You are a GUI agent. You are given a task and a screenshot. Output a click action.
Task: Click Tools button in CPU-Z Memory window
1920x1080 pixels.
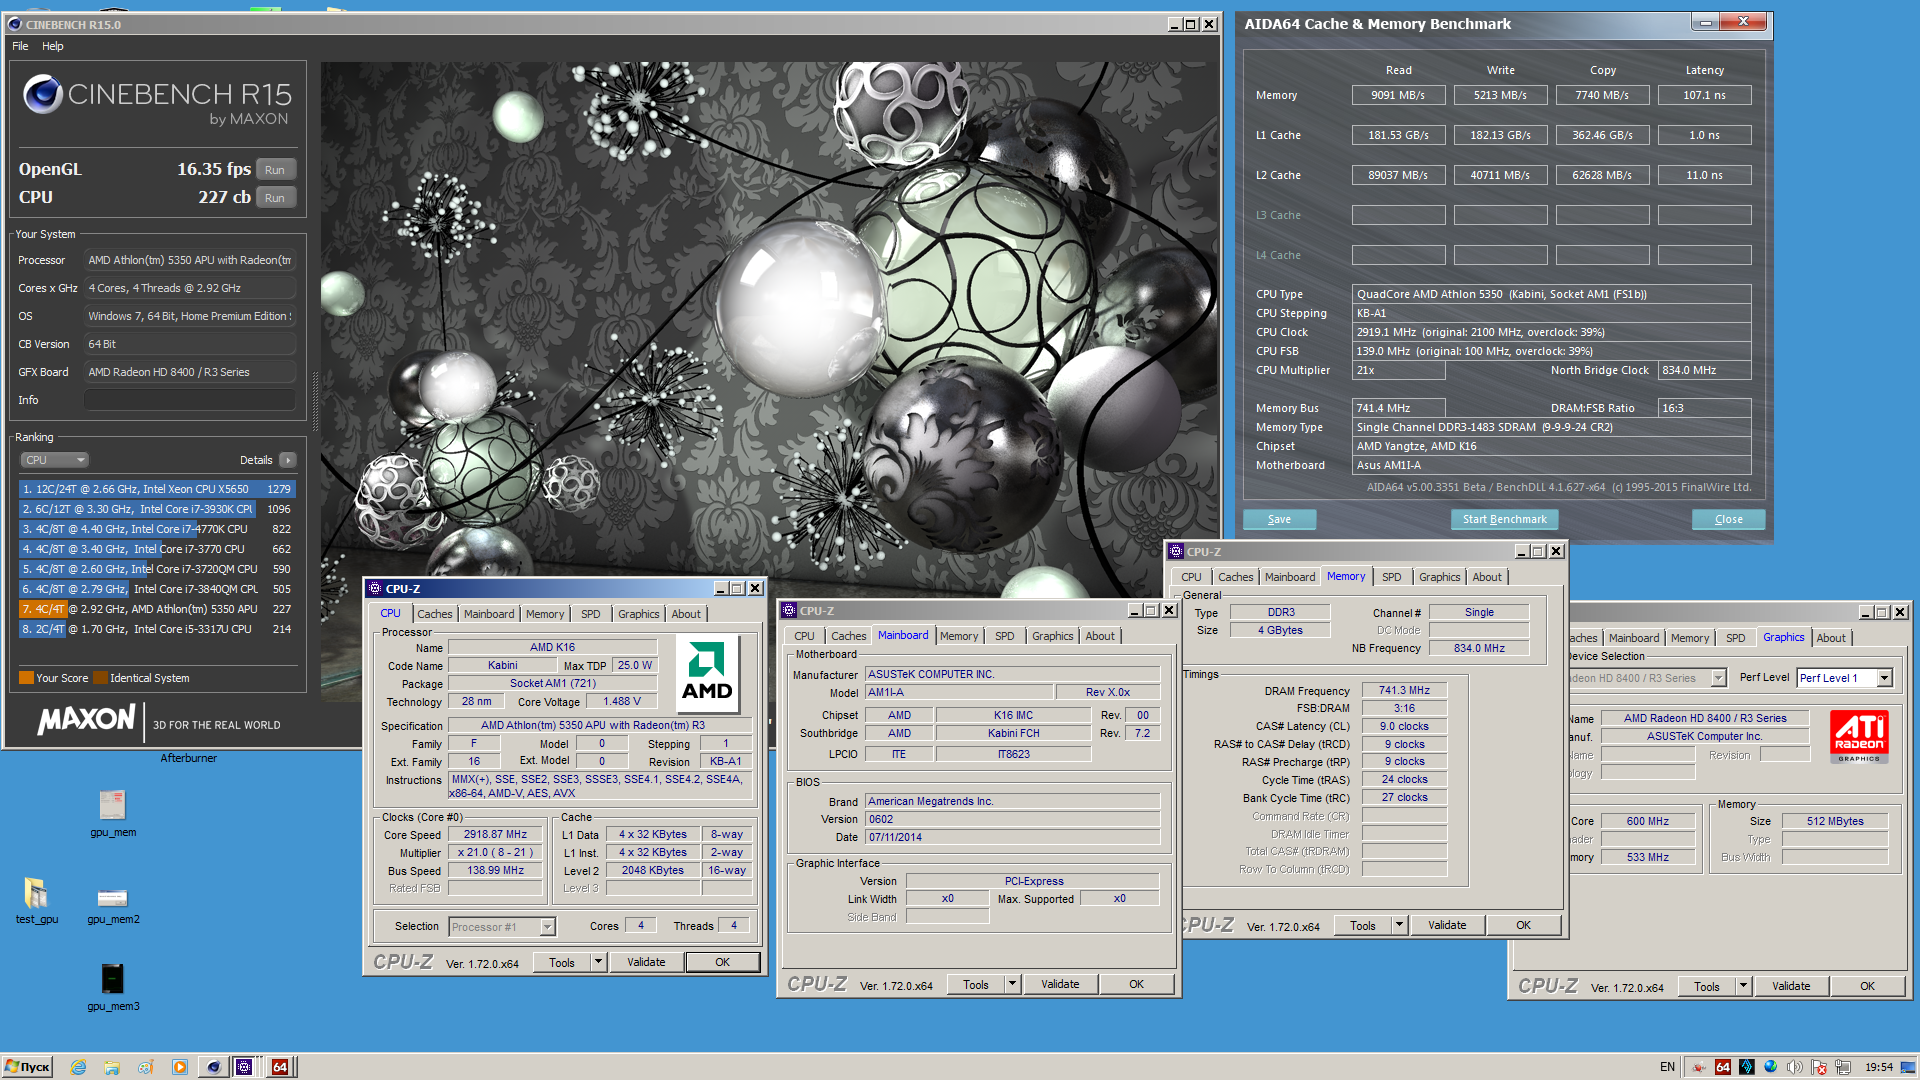click(x=1363, y=925)
